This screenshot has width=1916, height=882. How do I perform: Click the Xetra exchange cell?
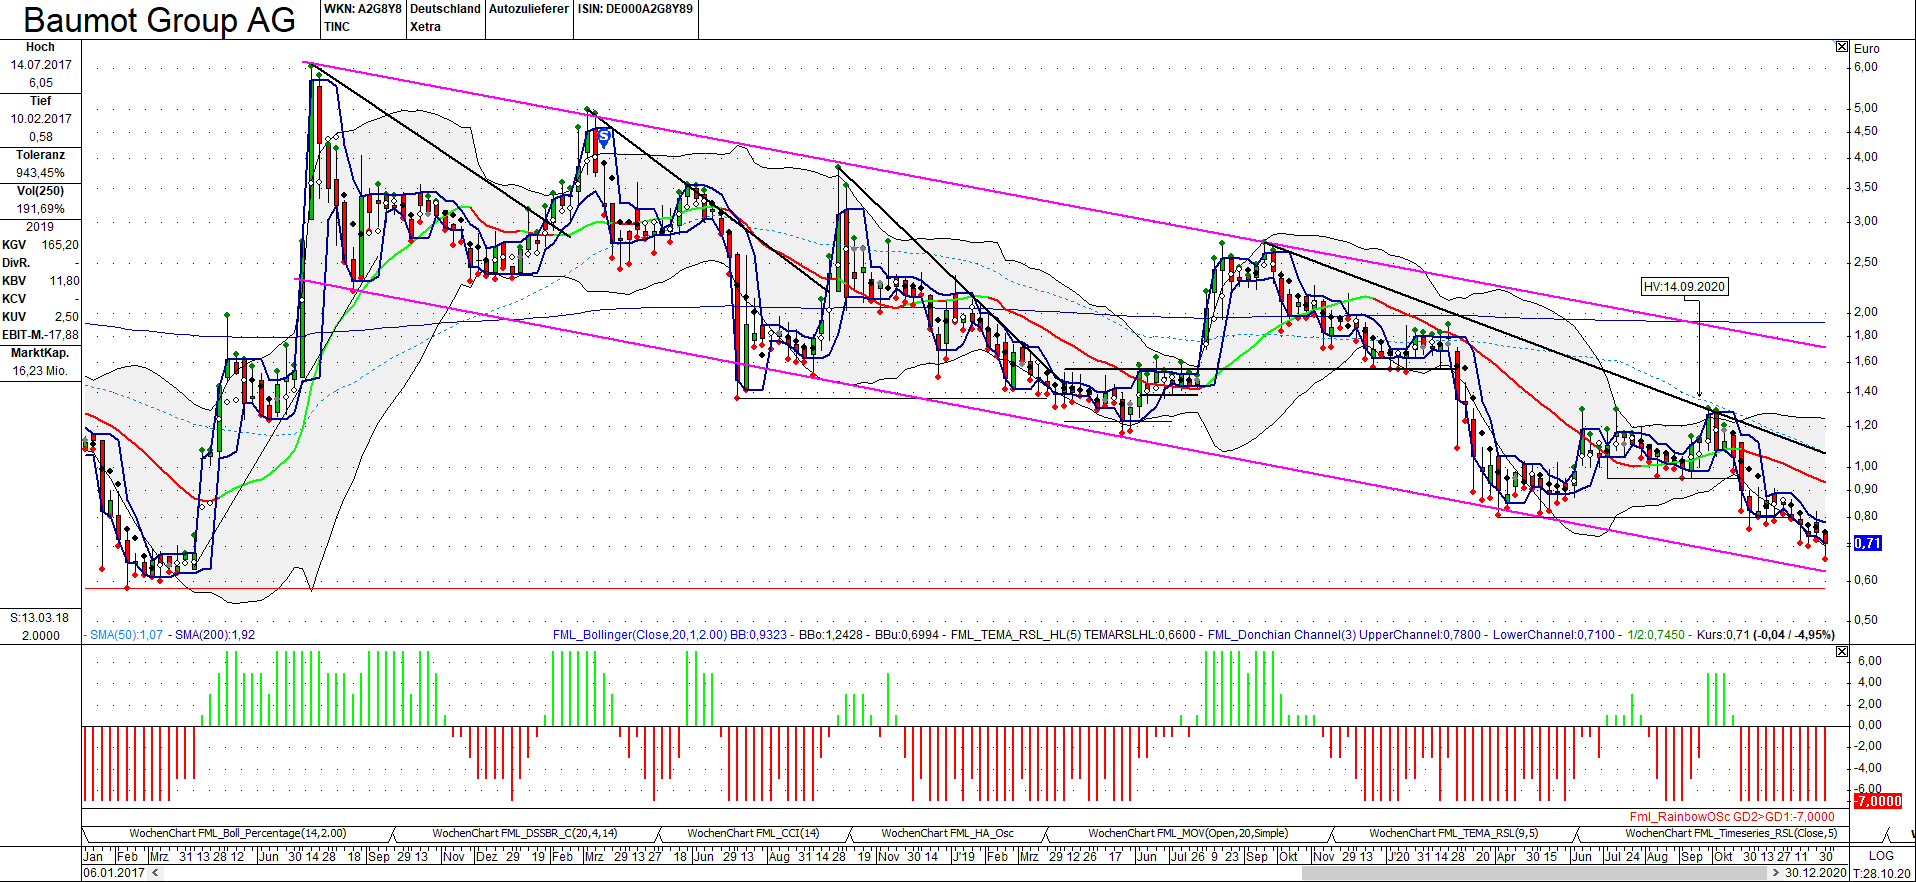click(425, 27)
